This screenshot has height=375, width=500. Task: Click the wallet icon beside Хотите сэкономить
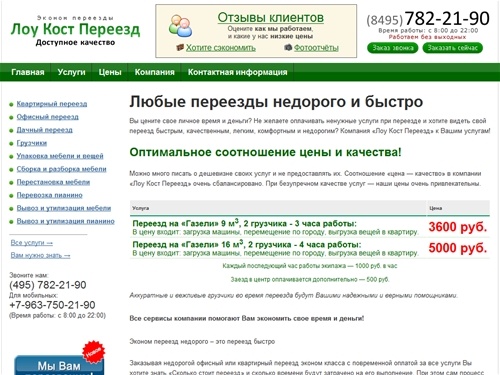[180, 47]
